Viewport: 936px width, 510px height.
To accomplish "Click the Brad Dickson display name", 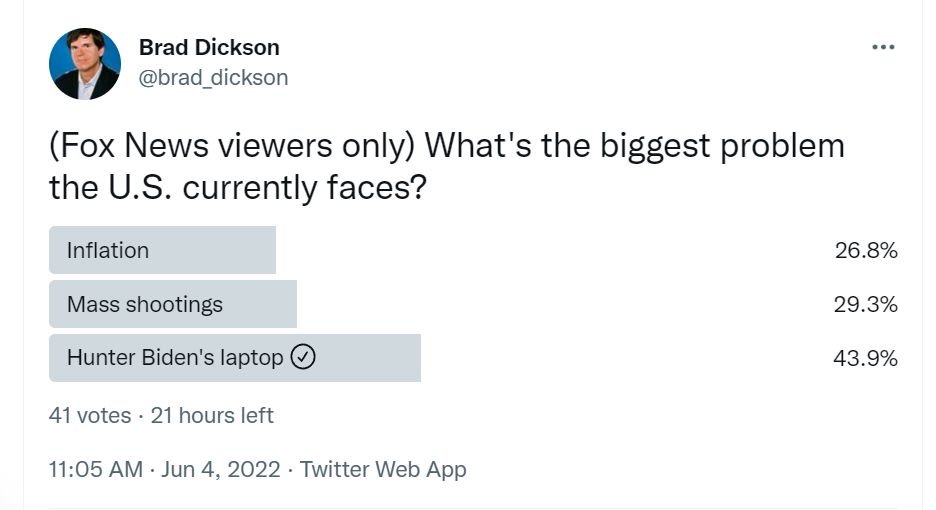I will pyautogui.click(x=209, y=47).
